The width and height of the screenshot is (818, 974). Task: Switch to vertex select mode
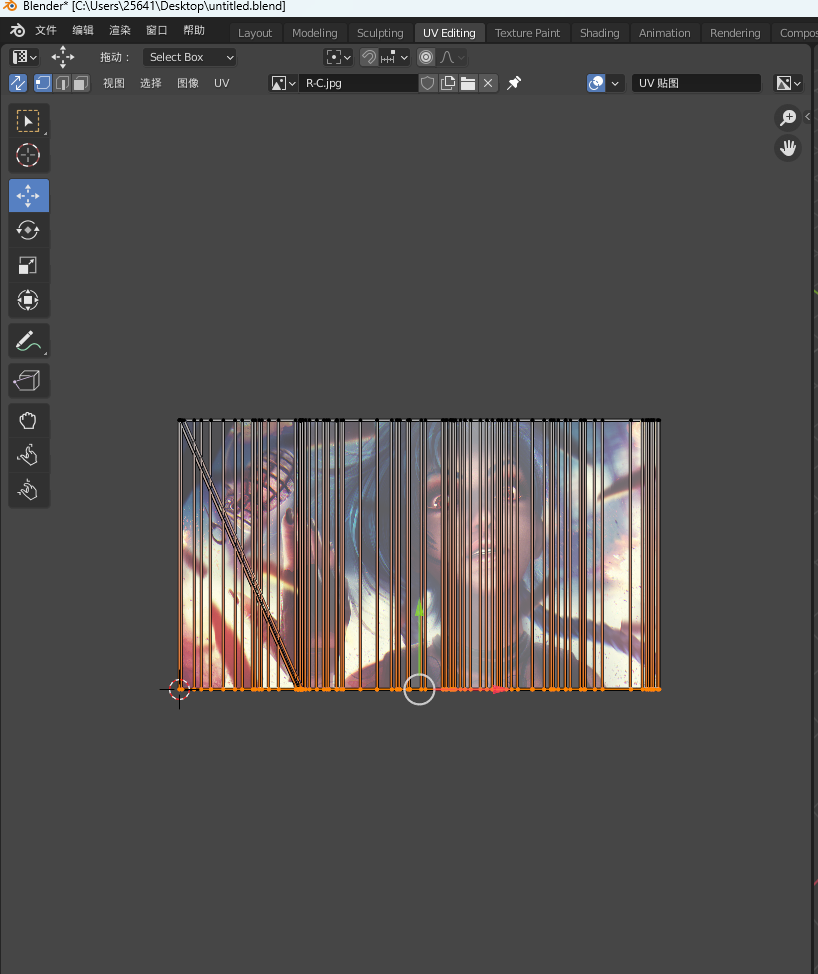tap(42, 83)
